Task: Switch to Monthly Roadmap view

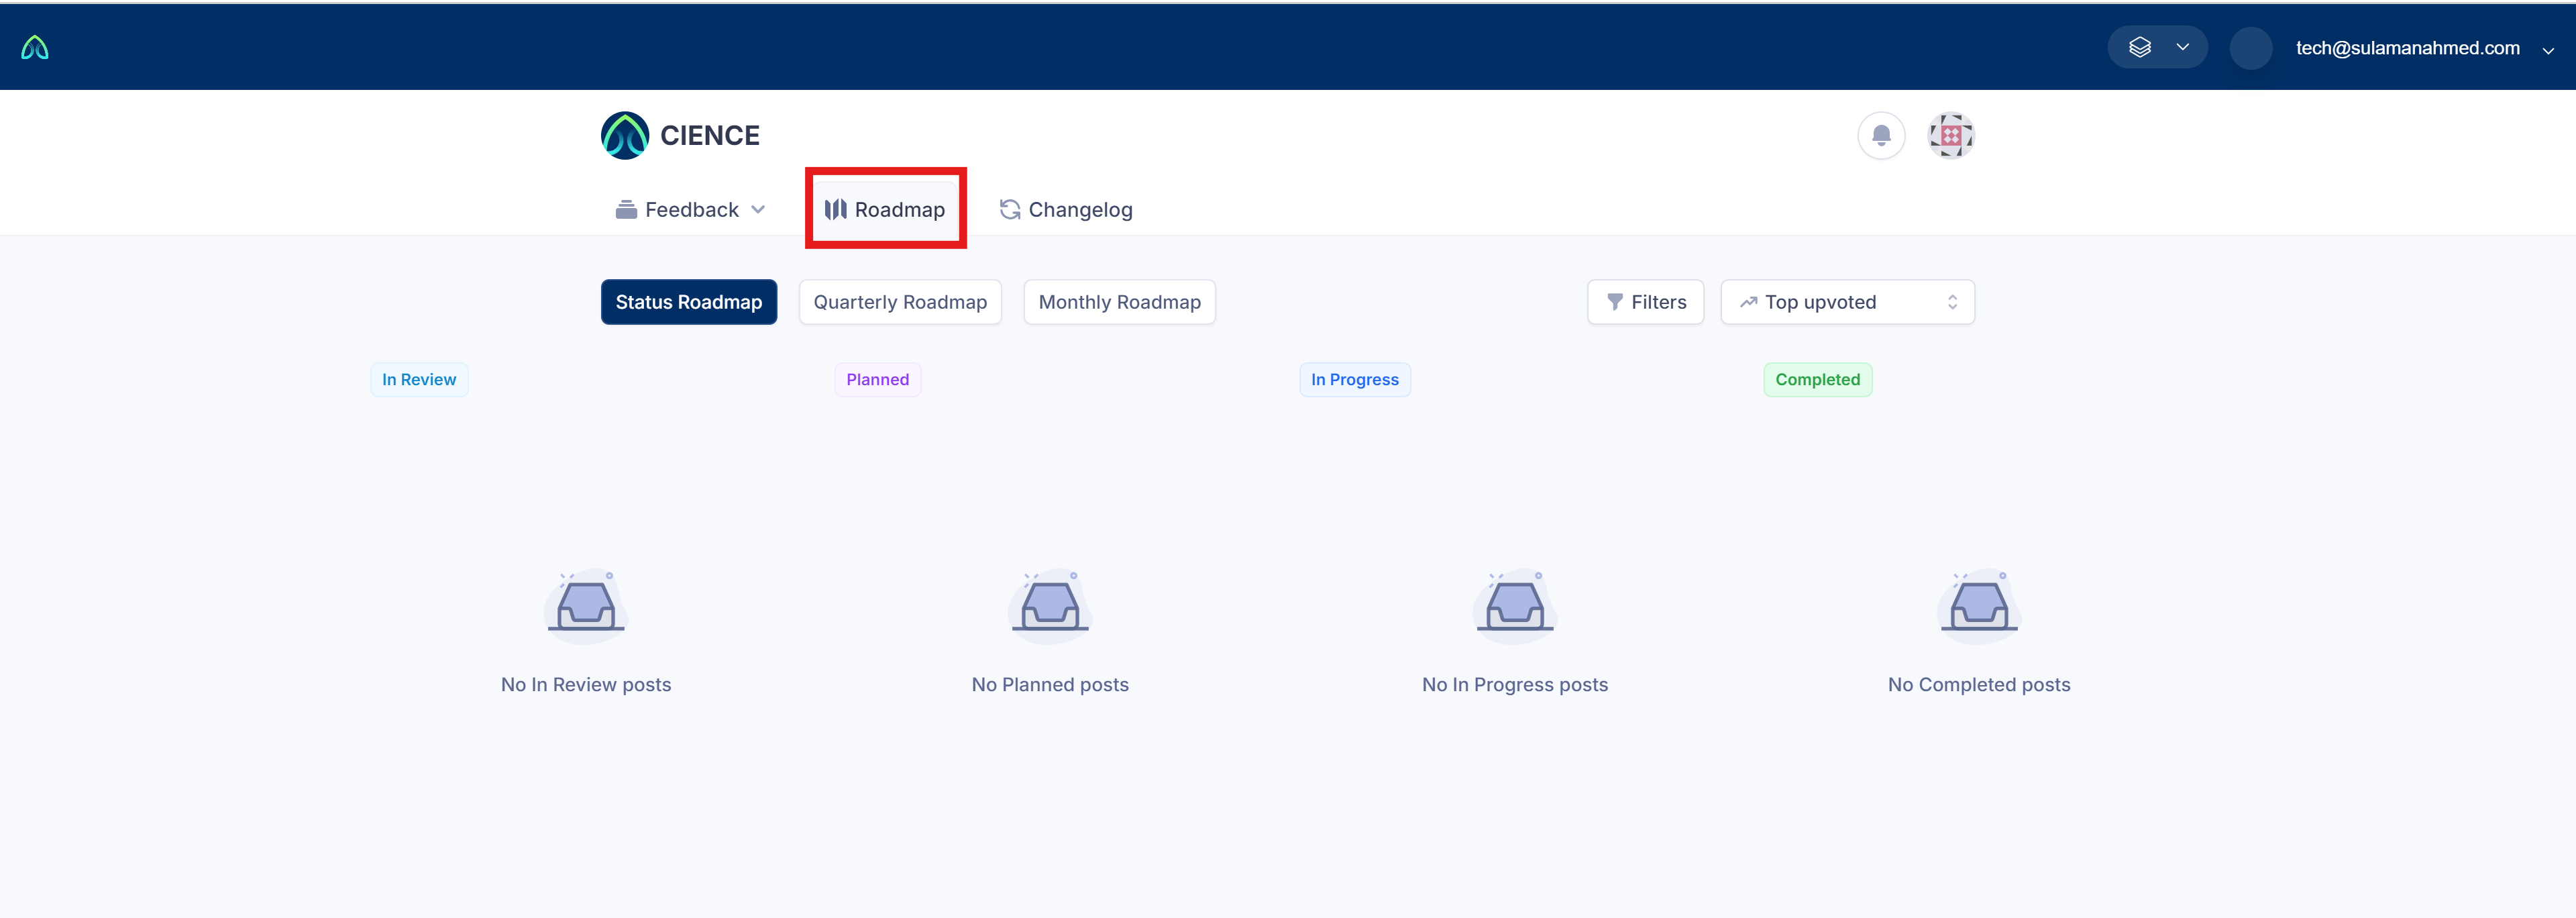Action: (x=1119, y=302)
